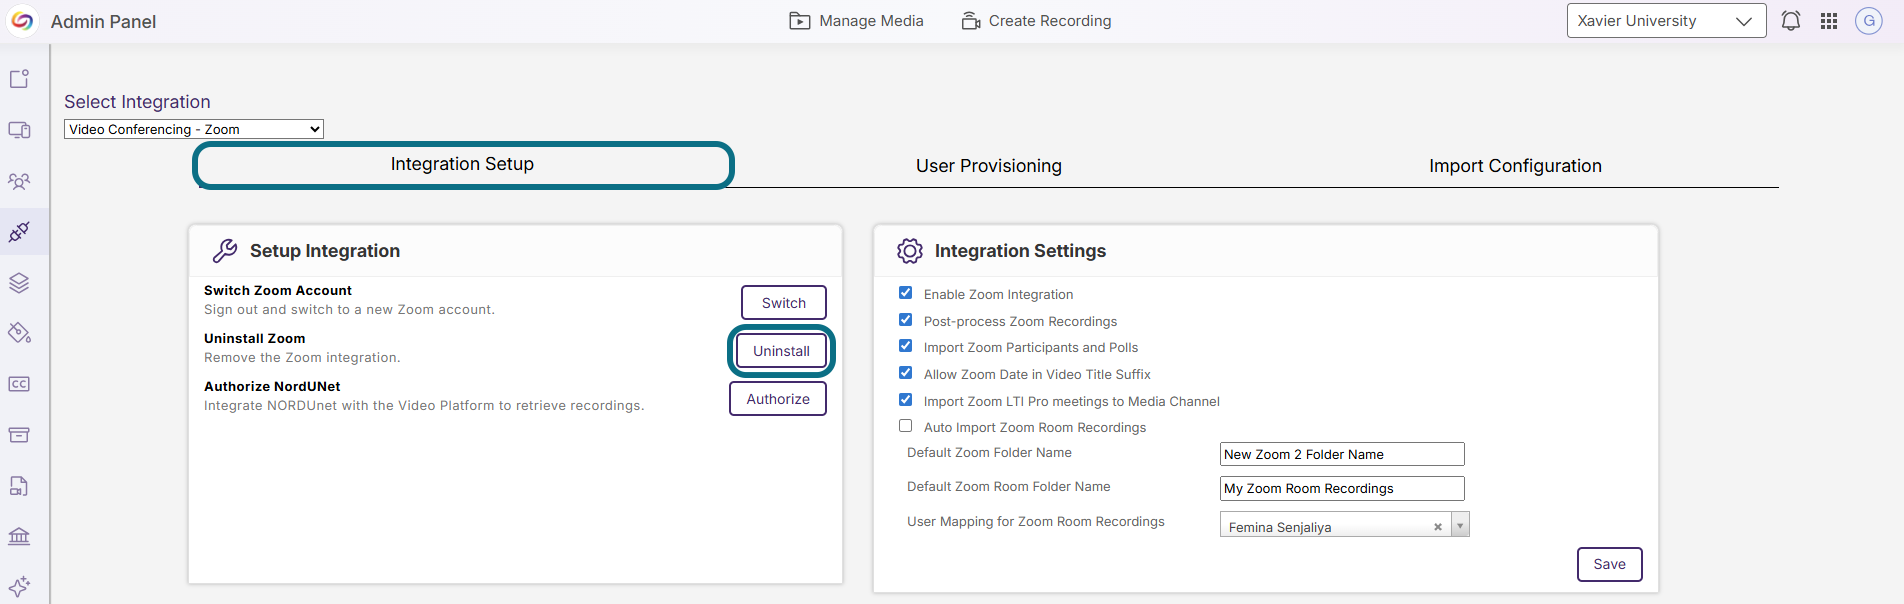Click the app logo next to Admin Panel
1904x604 pixels.
22,21
